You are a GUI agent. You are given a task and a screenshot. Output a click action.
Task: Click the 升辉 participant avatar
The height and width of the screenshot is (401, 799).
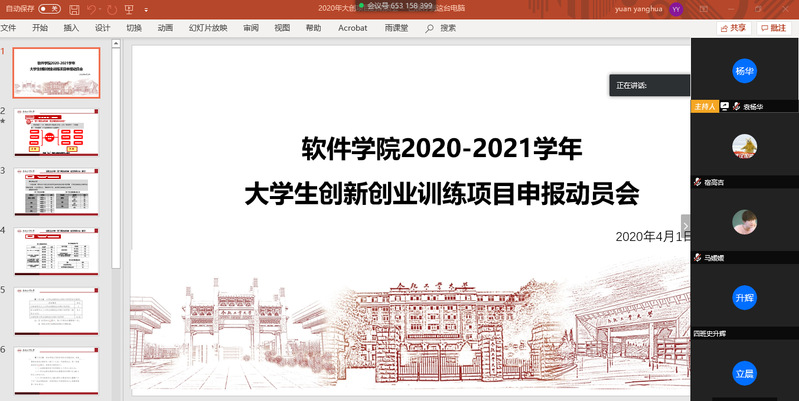point(744,297)
